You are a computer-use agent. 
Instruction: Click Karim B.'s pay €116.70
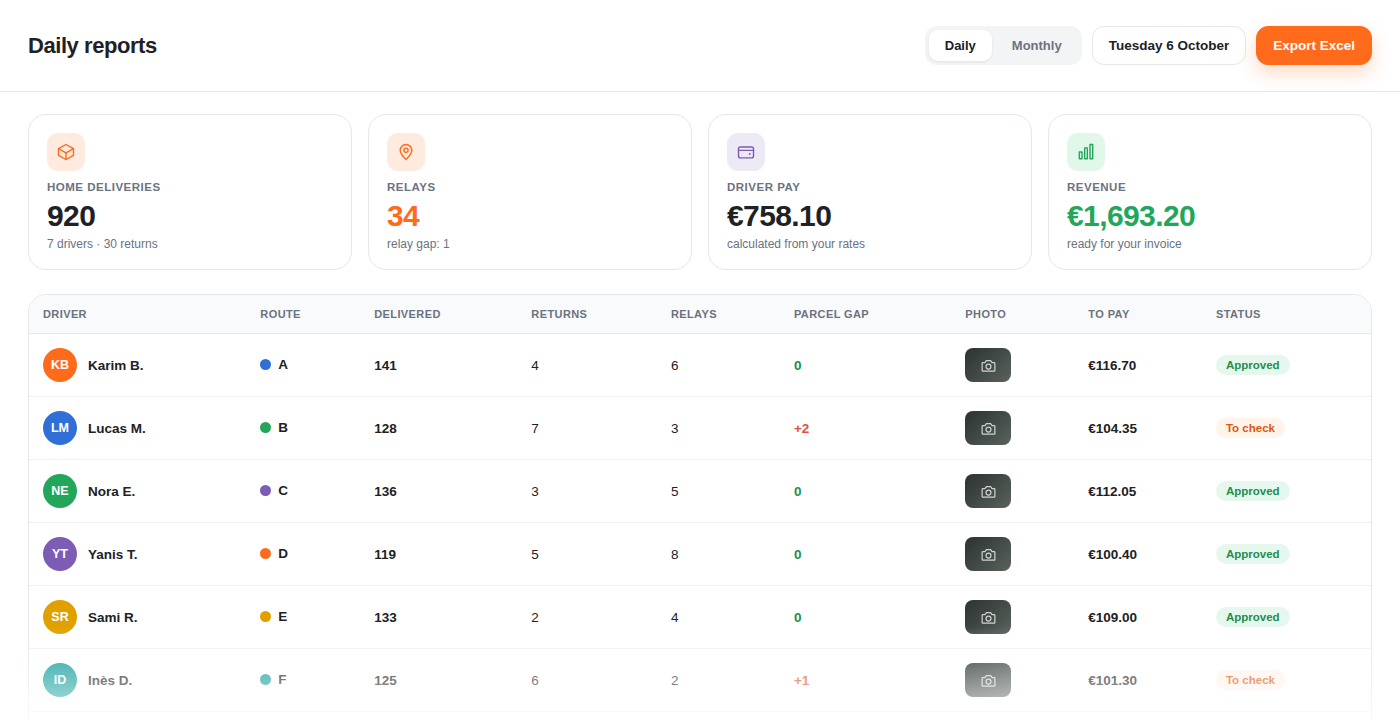[1112, 365]
